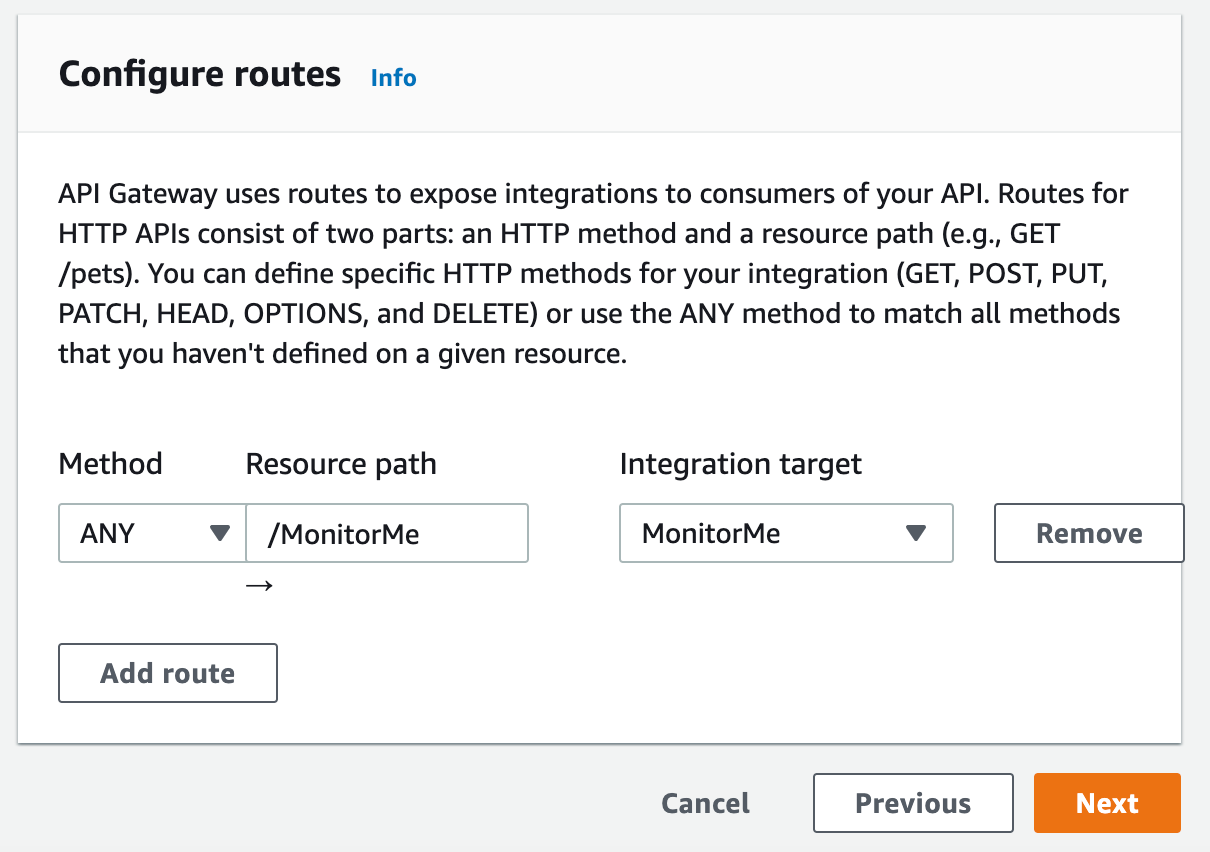This screenshot has height=852, width=1210.
Task: Proceed with the orange Next button
Action: coord(1107,803)
